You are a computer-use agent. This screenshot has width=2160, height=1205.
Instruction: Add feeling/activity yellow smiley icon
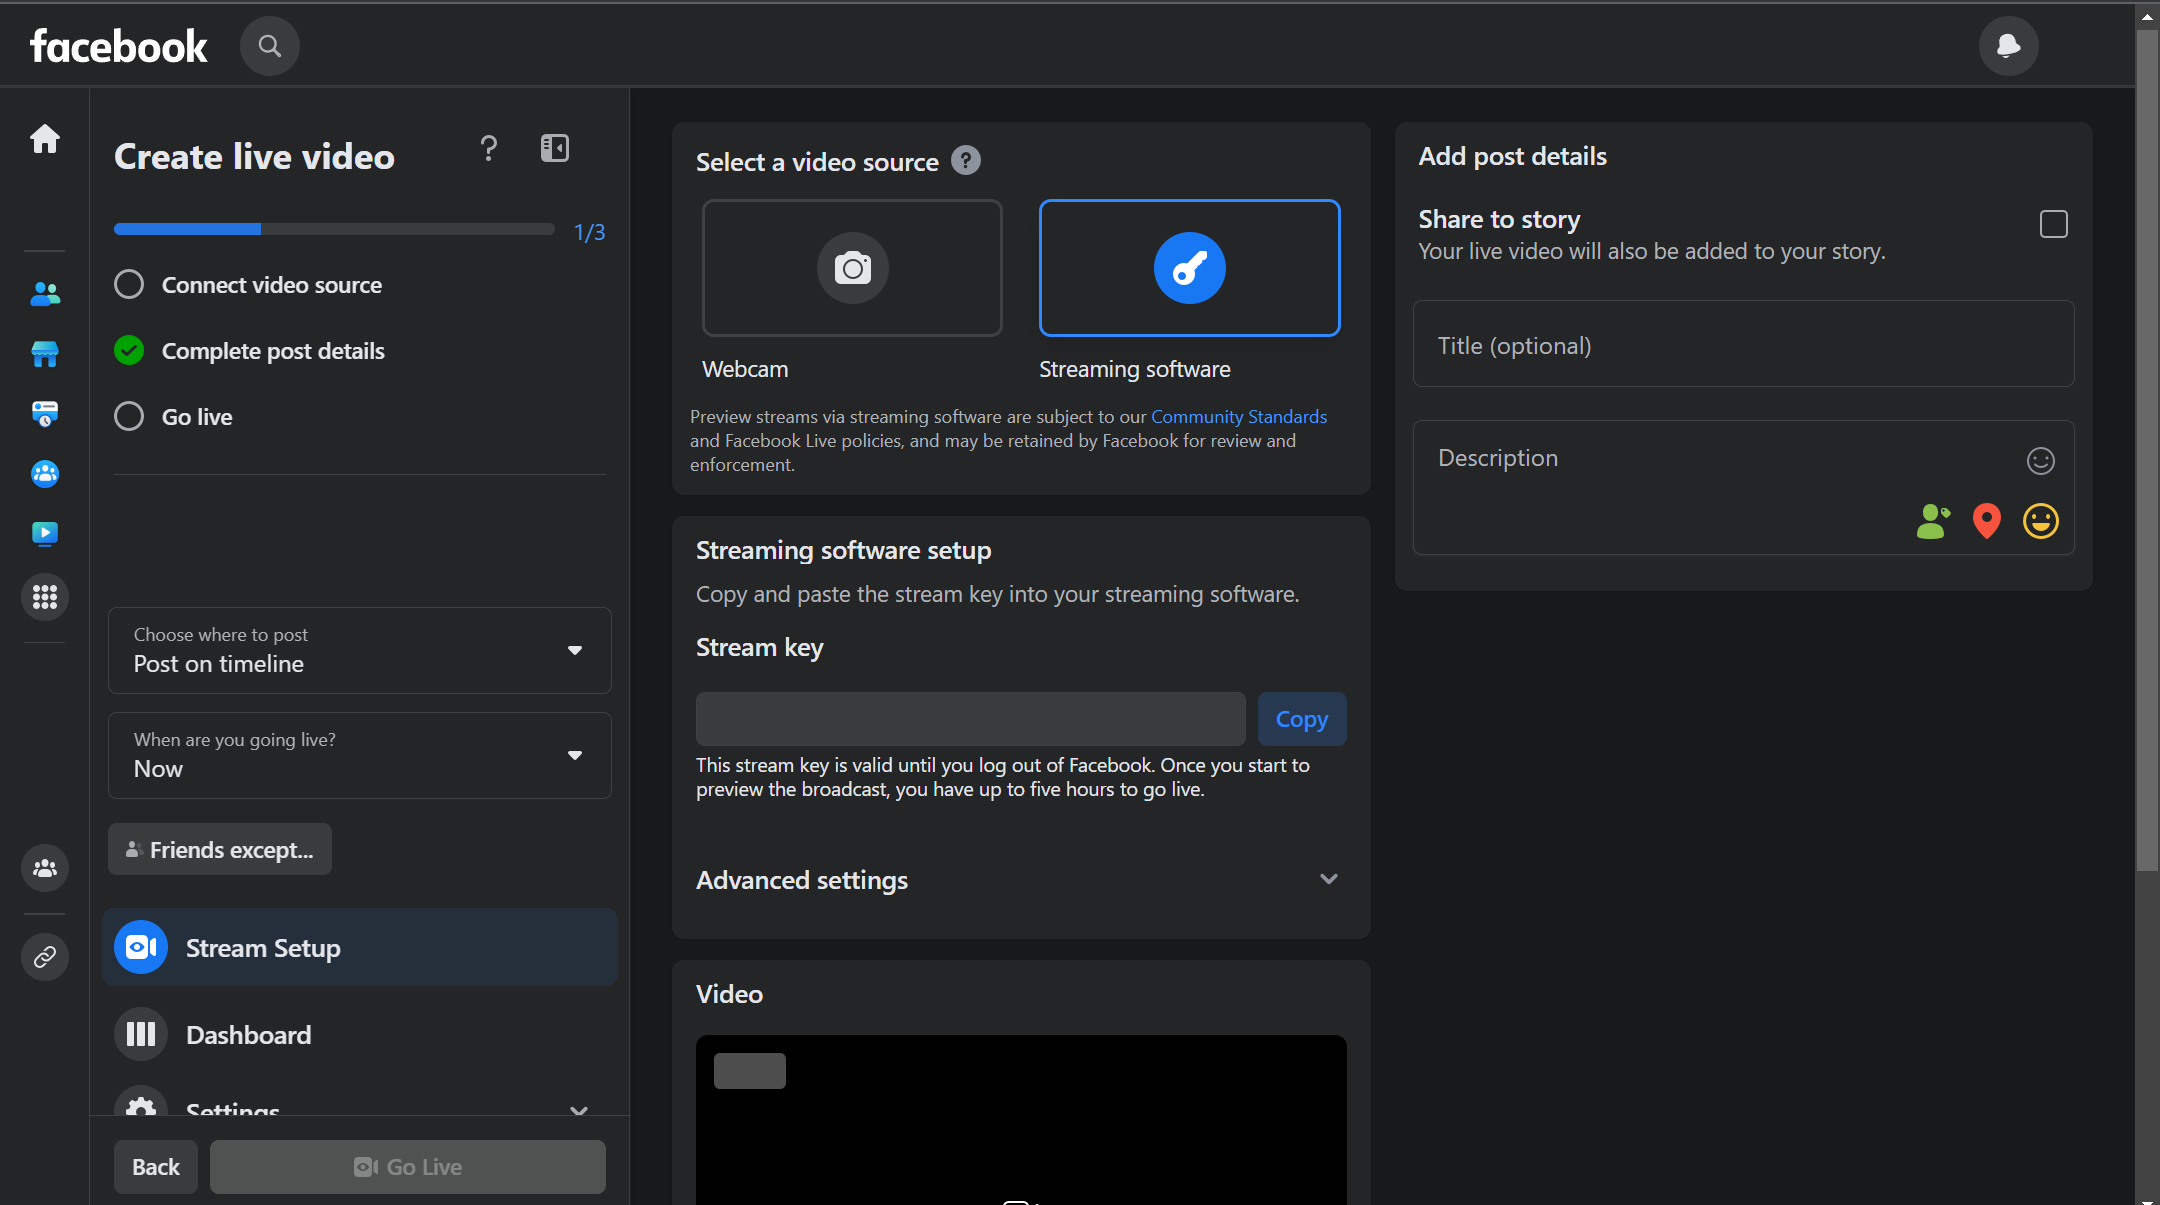coord(2041,521)
